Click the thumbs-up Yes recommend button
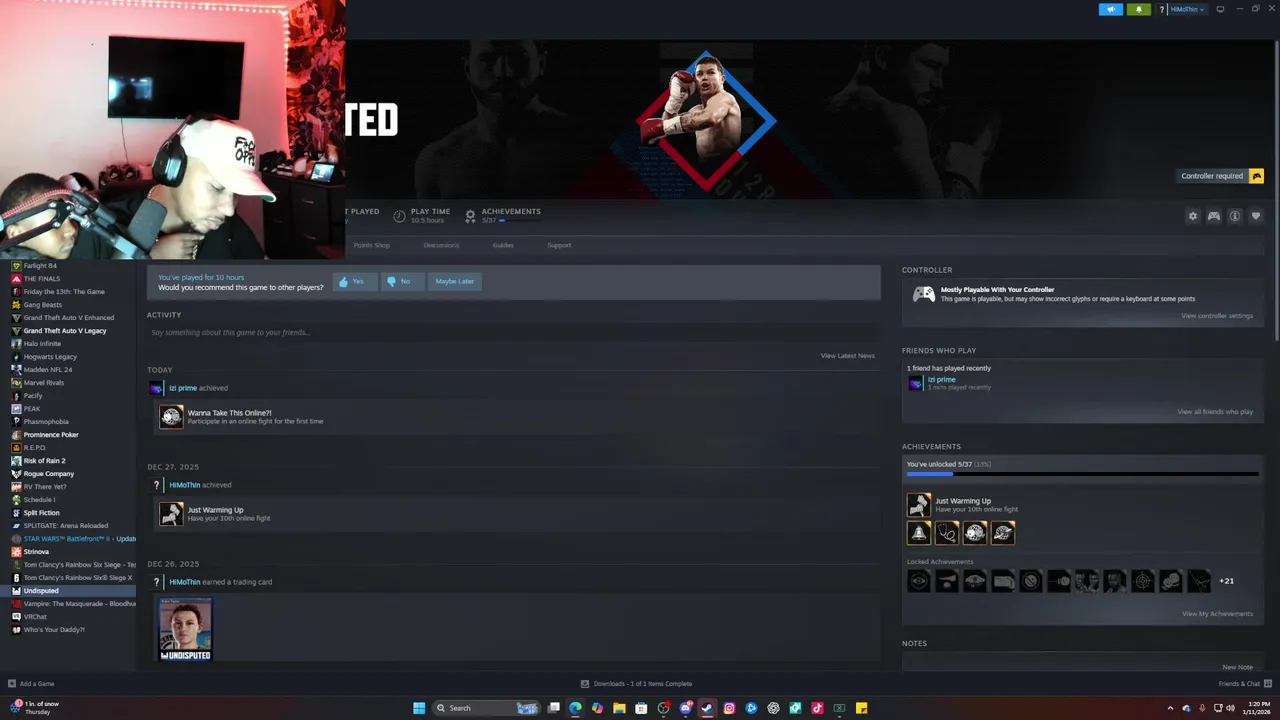Viewport: 1280px width, 720px height. click(x=353, y=282)
